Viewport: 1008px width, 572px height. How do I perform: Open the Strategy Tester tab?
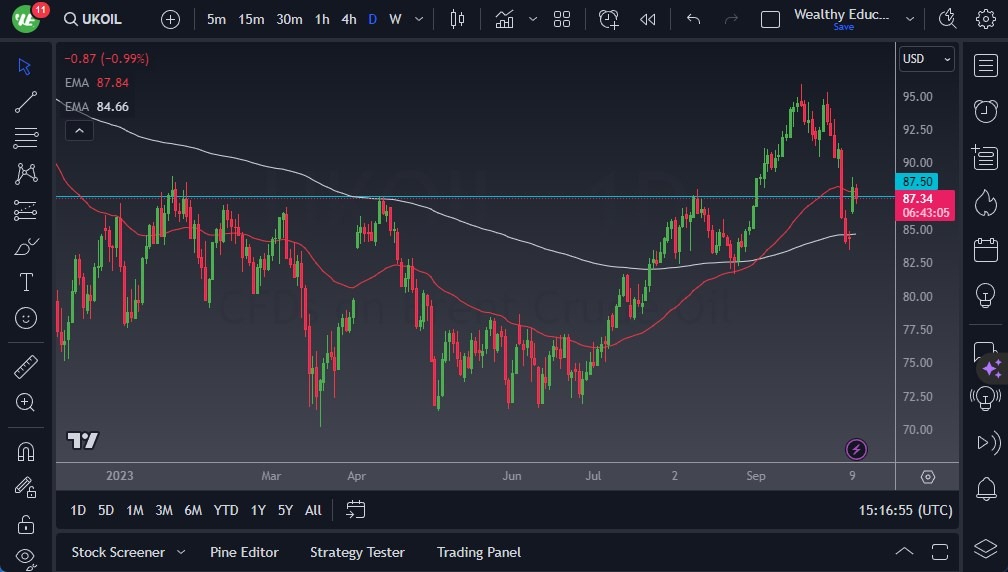point(357,552)
